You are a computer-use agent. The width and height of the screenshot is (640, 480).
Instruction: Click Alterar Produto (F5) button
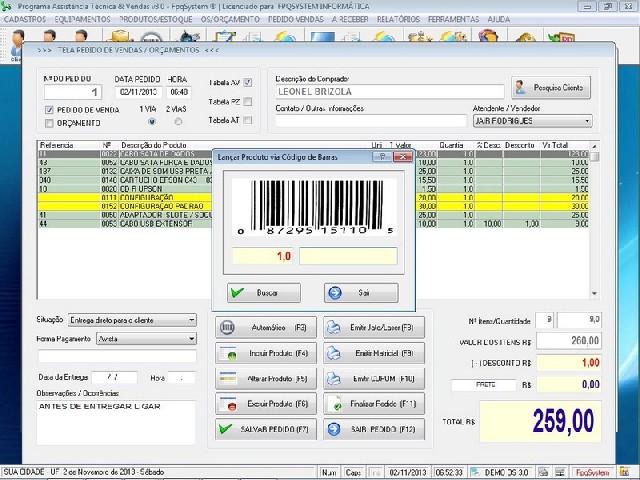[x=265, y=380]
